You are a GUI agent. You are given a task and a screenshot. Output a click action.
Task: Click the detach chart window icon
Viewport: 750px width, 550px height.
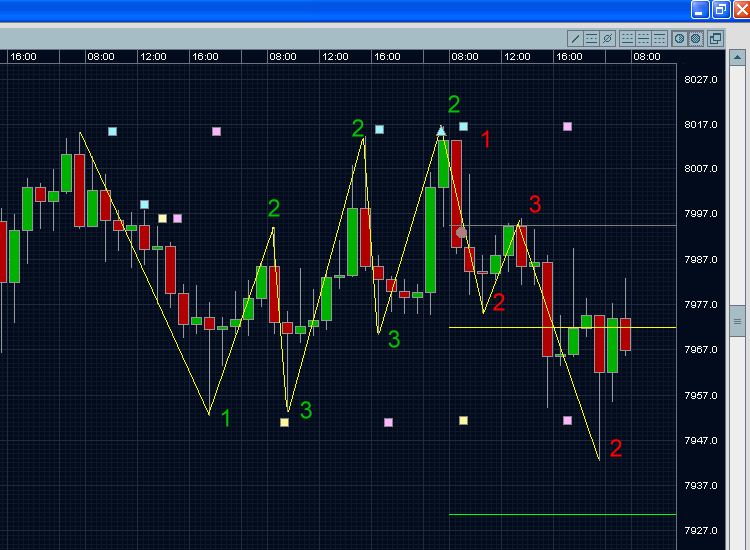[715, 38]
